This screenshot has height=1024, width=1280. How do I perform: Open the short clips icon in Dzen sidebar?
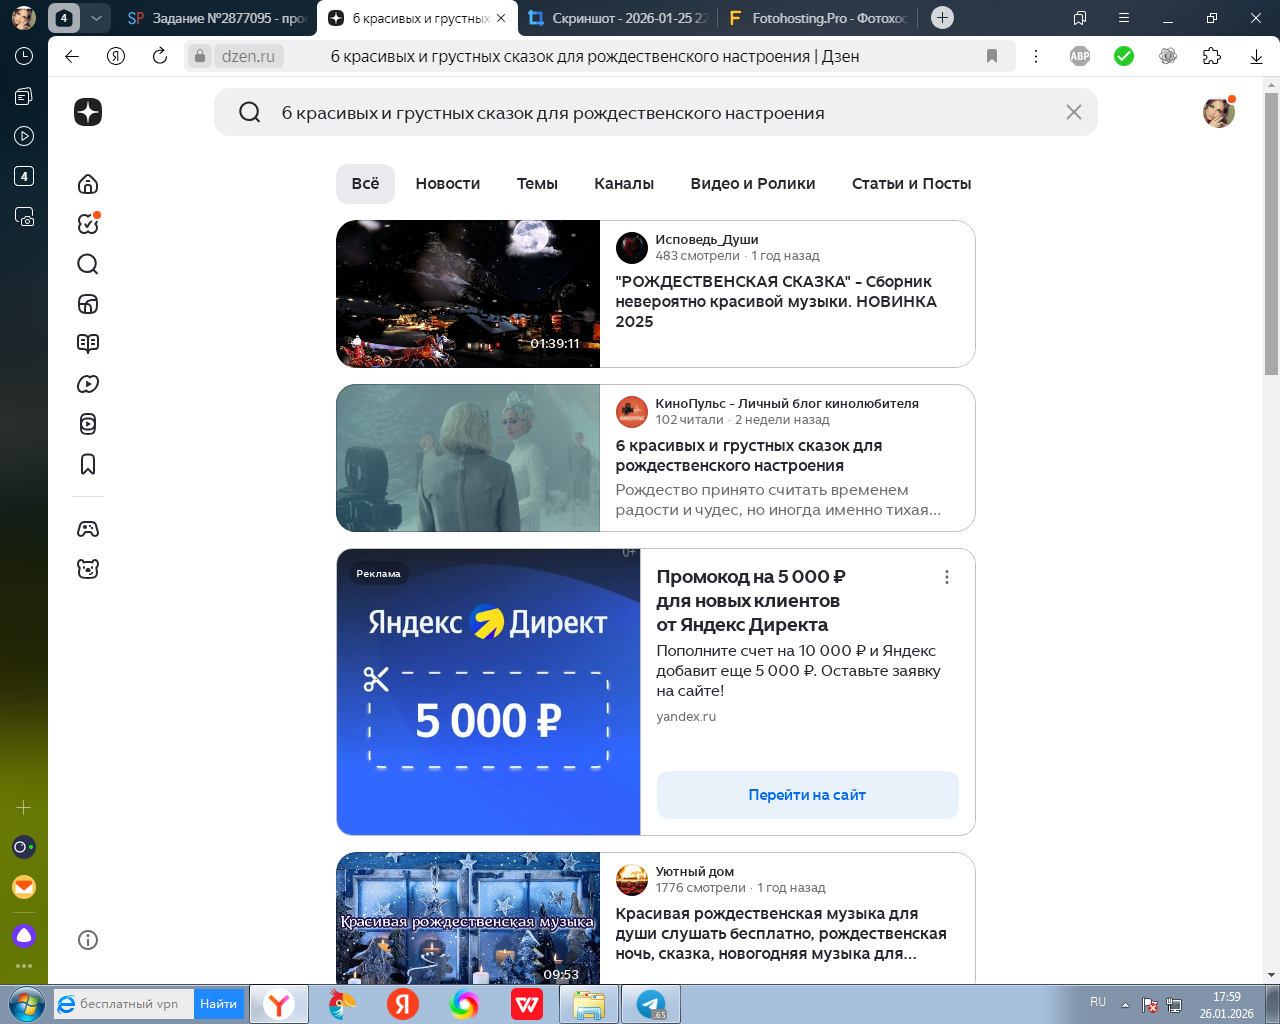[88, 424]
